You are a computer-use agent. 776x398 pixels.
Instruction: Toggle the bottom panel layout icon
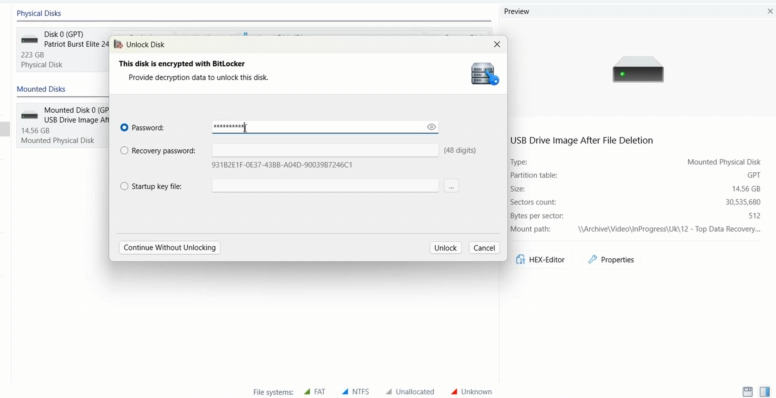[748, 392]
